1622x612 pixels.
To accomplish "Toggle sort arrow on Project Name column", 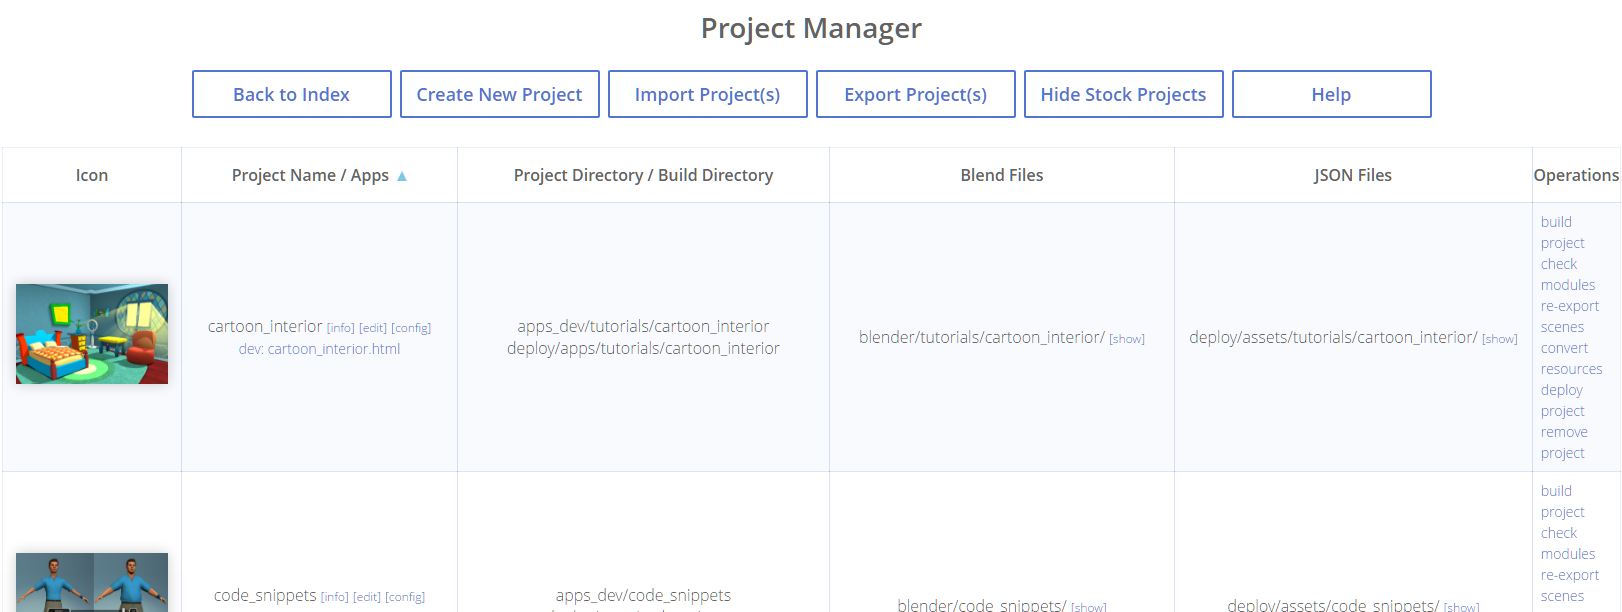I will (402, 176).
